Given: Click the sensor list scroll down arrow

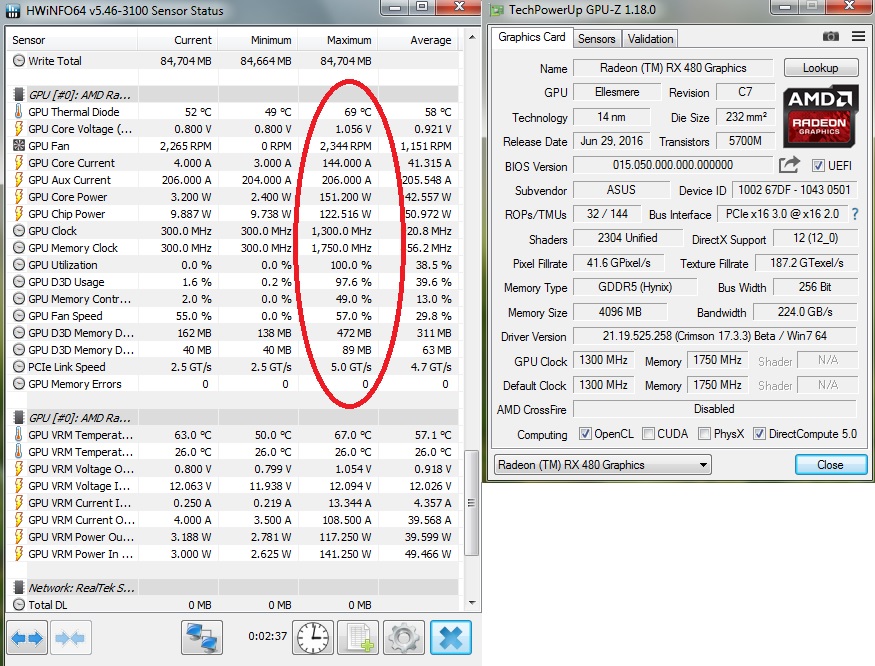Looking at the screenshot, I should 472,603.
